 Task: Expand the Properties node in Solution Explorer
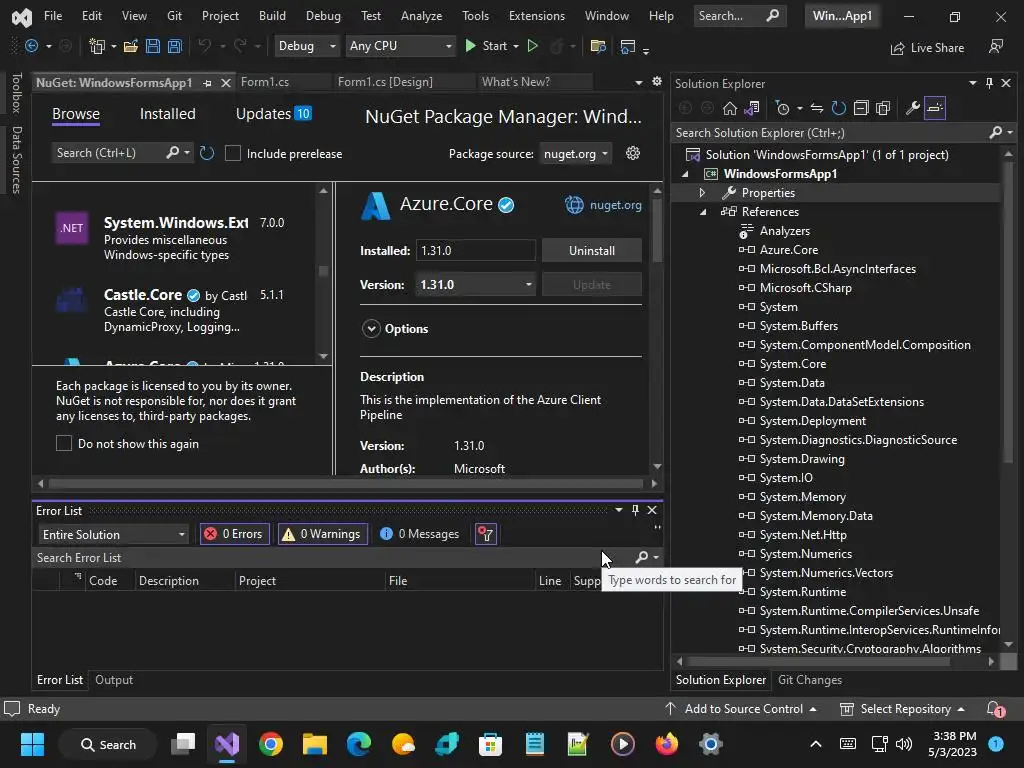pyautogui.click(x=702, y=193)
